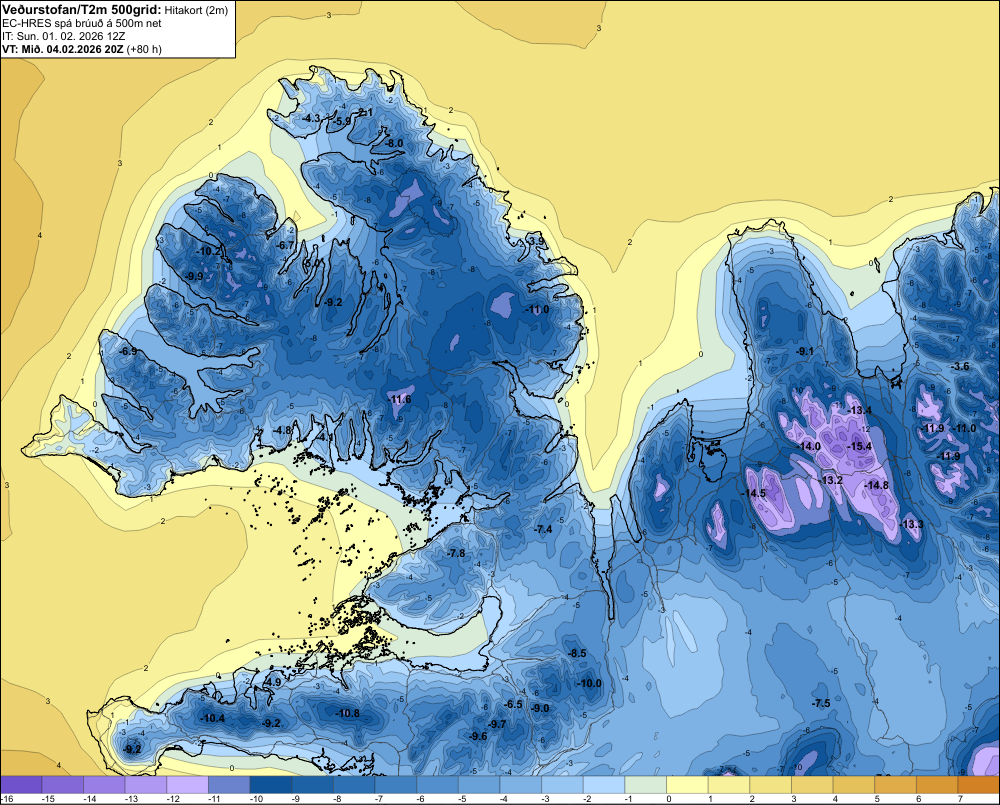Click the -10.4 temperature label
The width and height of the screenshot is (1000, 805).
(x=212, y=719)
